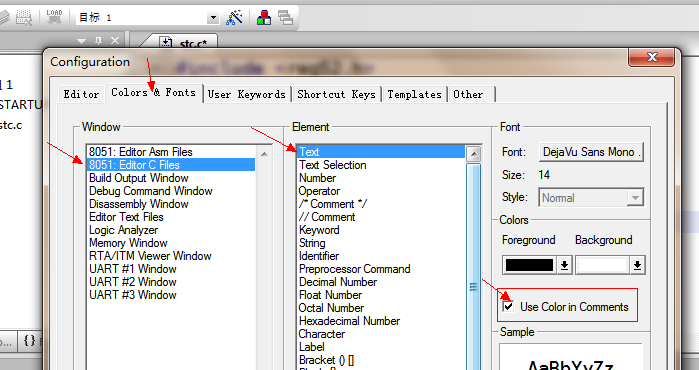Select RTA/ITM Viewer Window entry
Viewport: 699px width, 370px height.
point(171,256)
